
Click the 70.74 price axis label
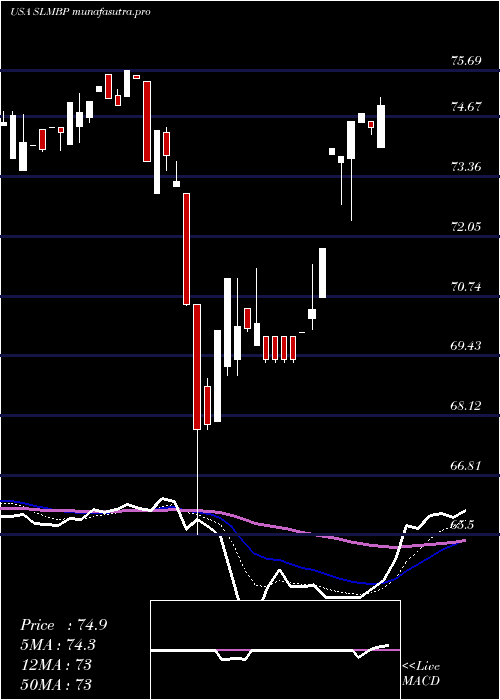pos(466,286)
